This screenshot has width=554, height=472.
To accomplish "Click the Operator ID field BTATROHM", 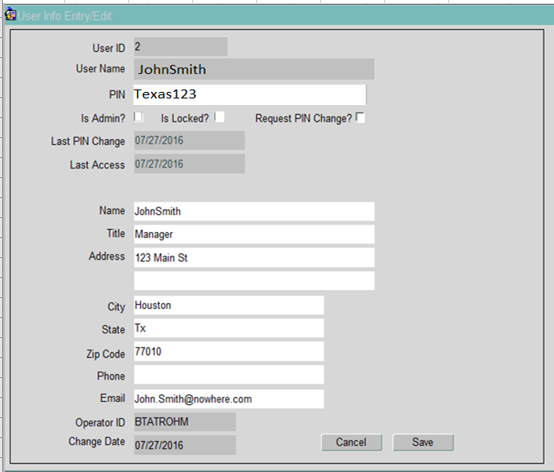I will point(185,422).
